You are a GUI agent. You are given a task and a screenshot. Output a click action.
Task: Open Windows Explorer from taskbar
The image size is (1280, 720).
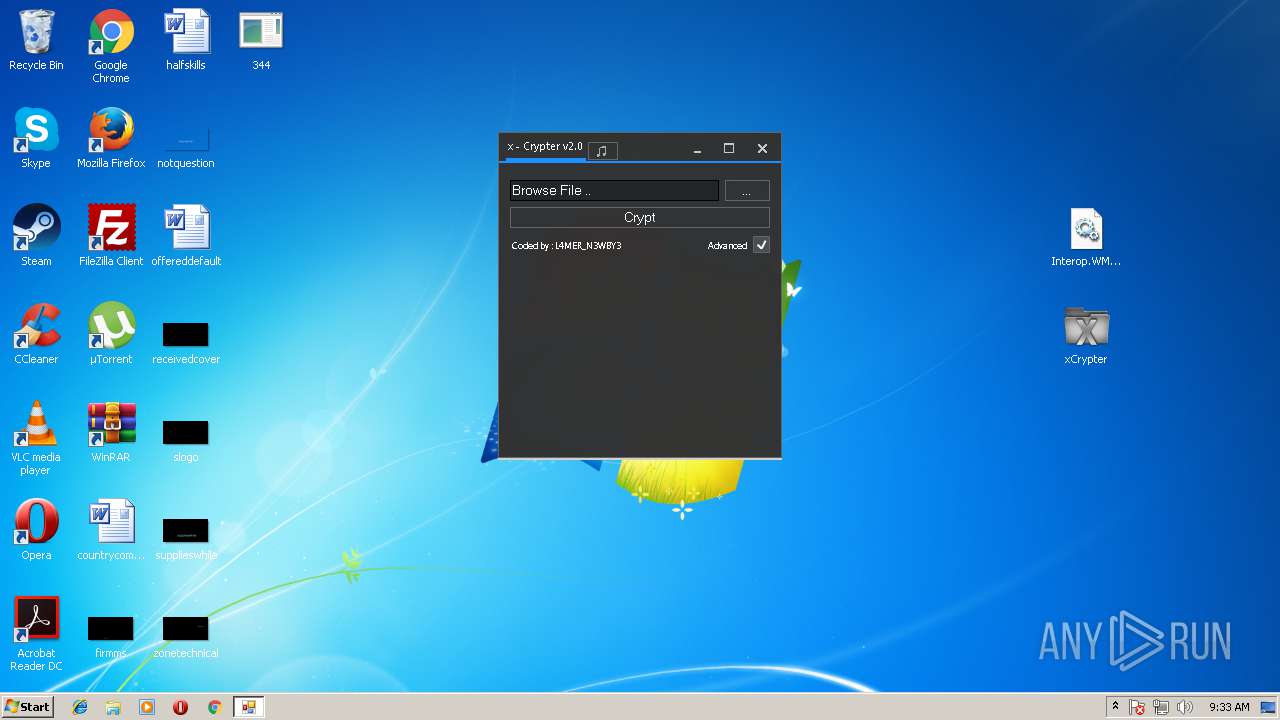click(x=113, y=707)
